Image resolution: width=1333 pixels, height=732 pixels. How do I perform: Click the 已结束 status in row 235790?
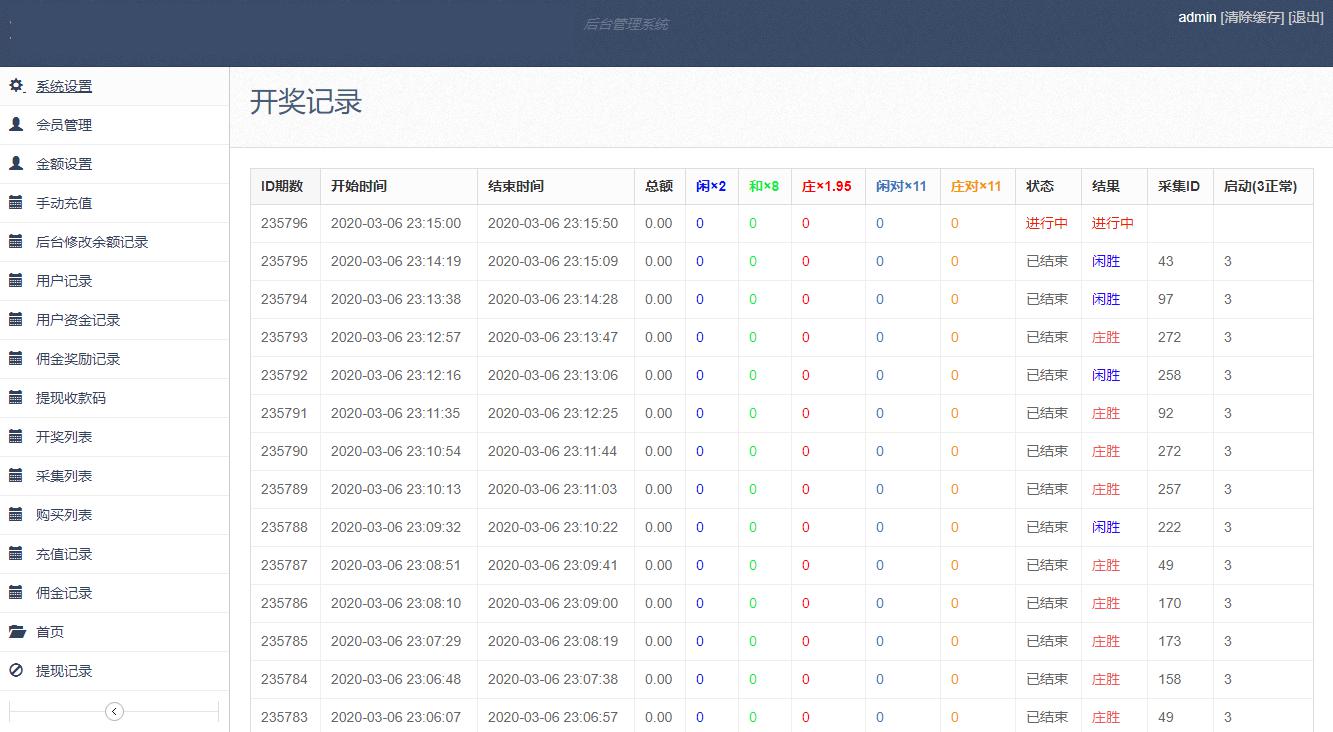[x=1047, y=451]
